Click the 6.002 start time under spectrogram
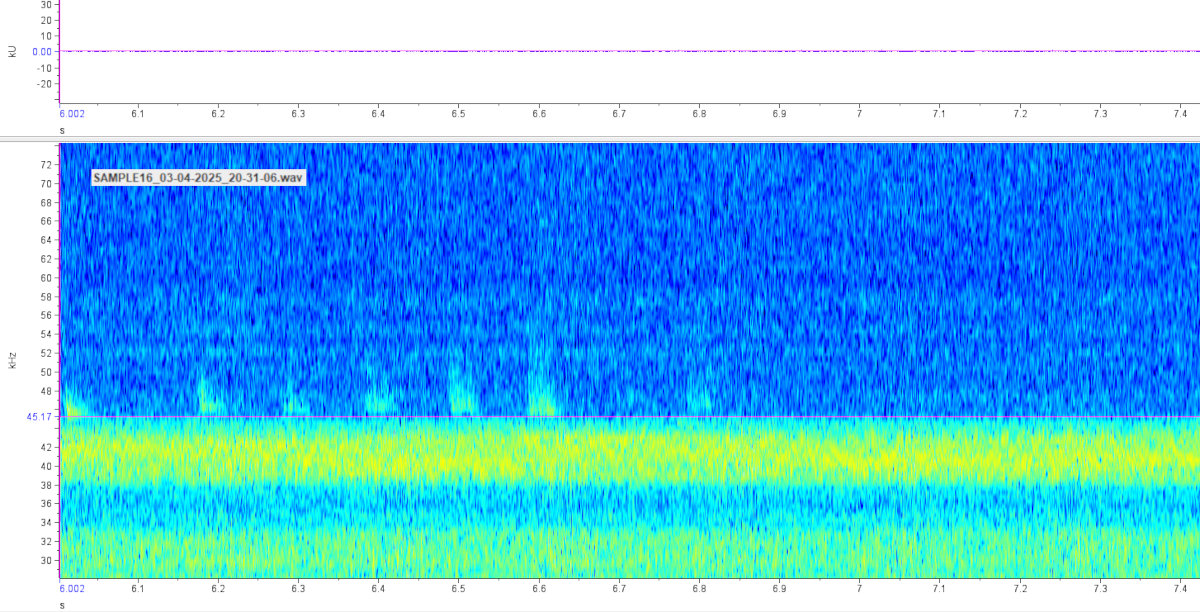Viewport: 1200px width, 612px height. pyautogui.click(x=72, y=591)
